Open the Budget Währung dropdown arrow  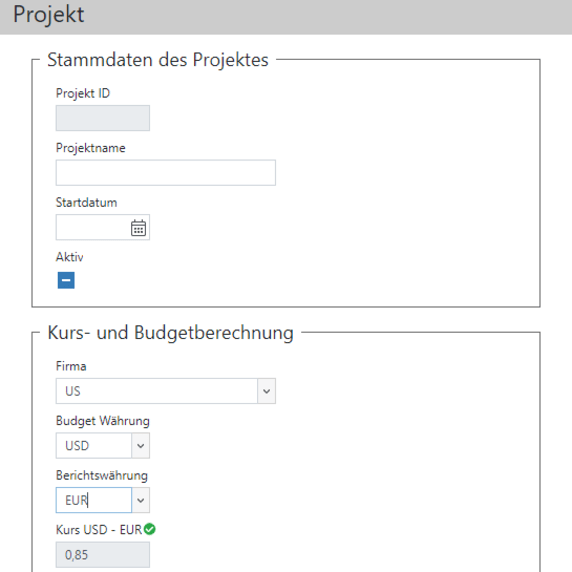pos(140,446)
